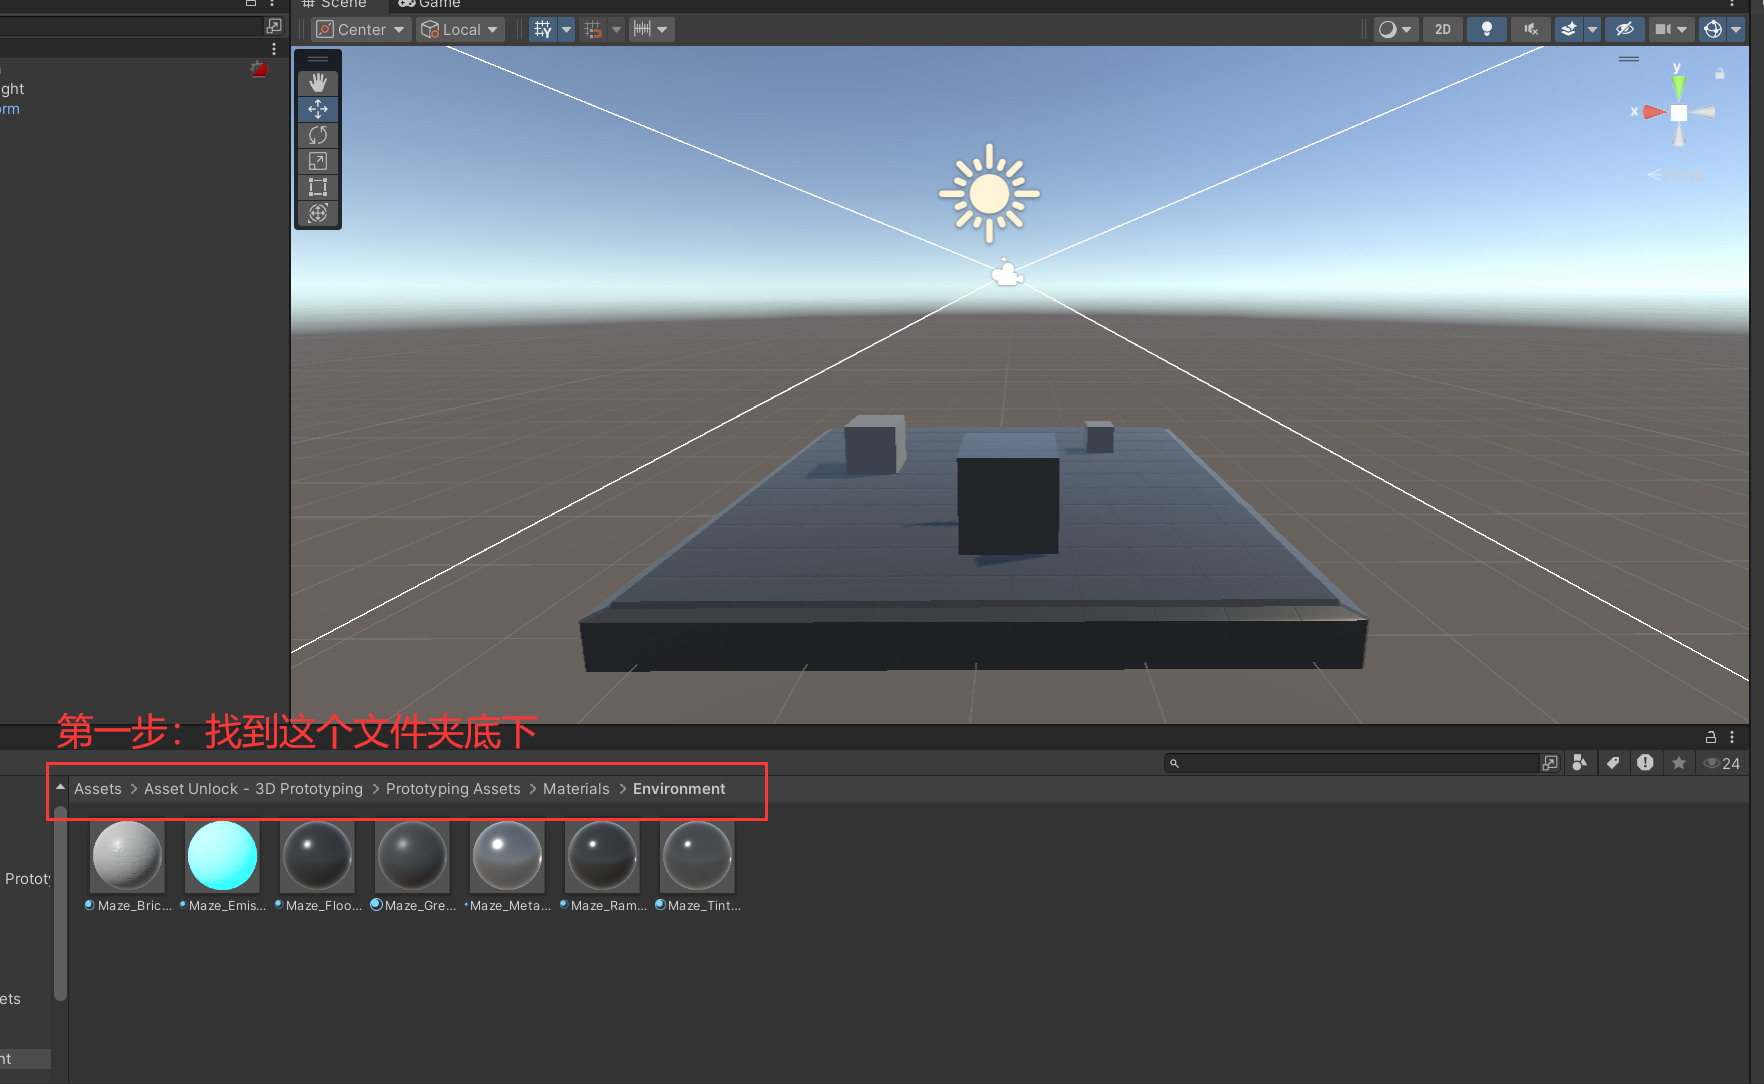1764x1084 pixels.
Task: Activate the Rect Transform tool
Action: [x=318, y=187]
